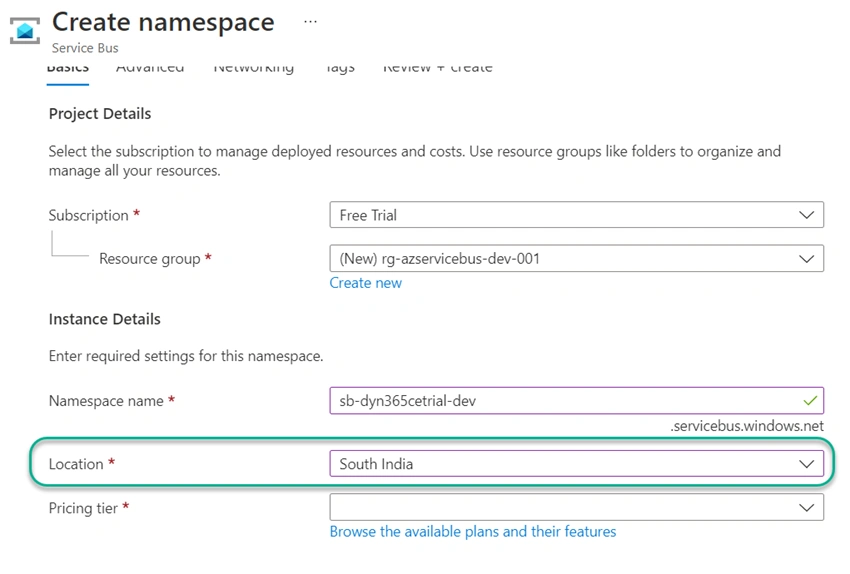Click the Pricing tier chevron arrow

click(807, 508)
